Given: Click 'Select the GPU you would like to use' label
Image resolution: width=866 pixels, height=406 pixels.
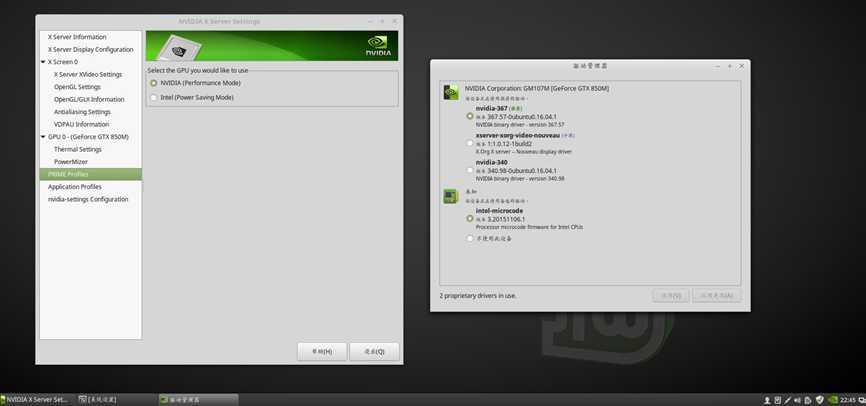Looking at the screenshot, I should click(x=198, y=71).
